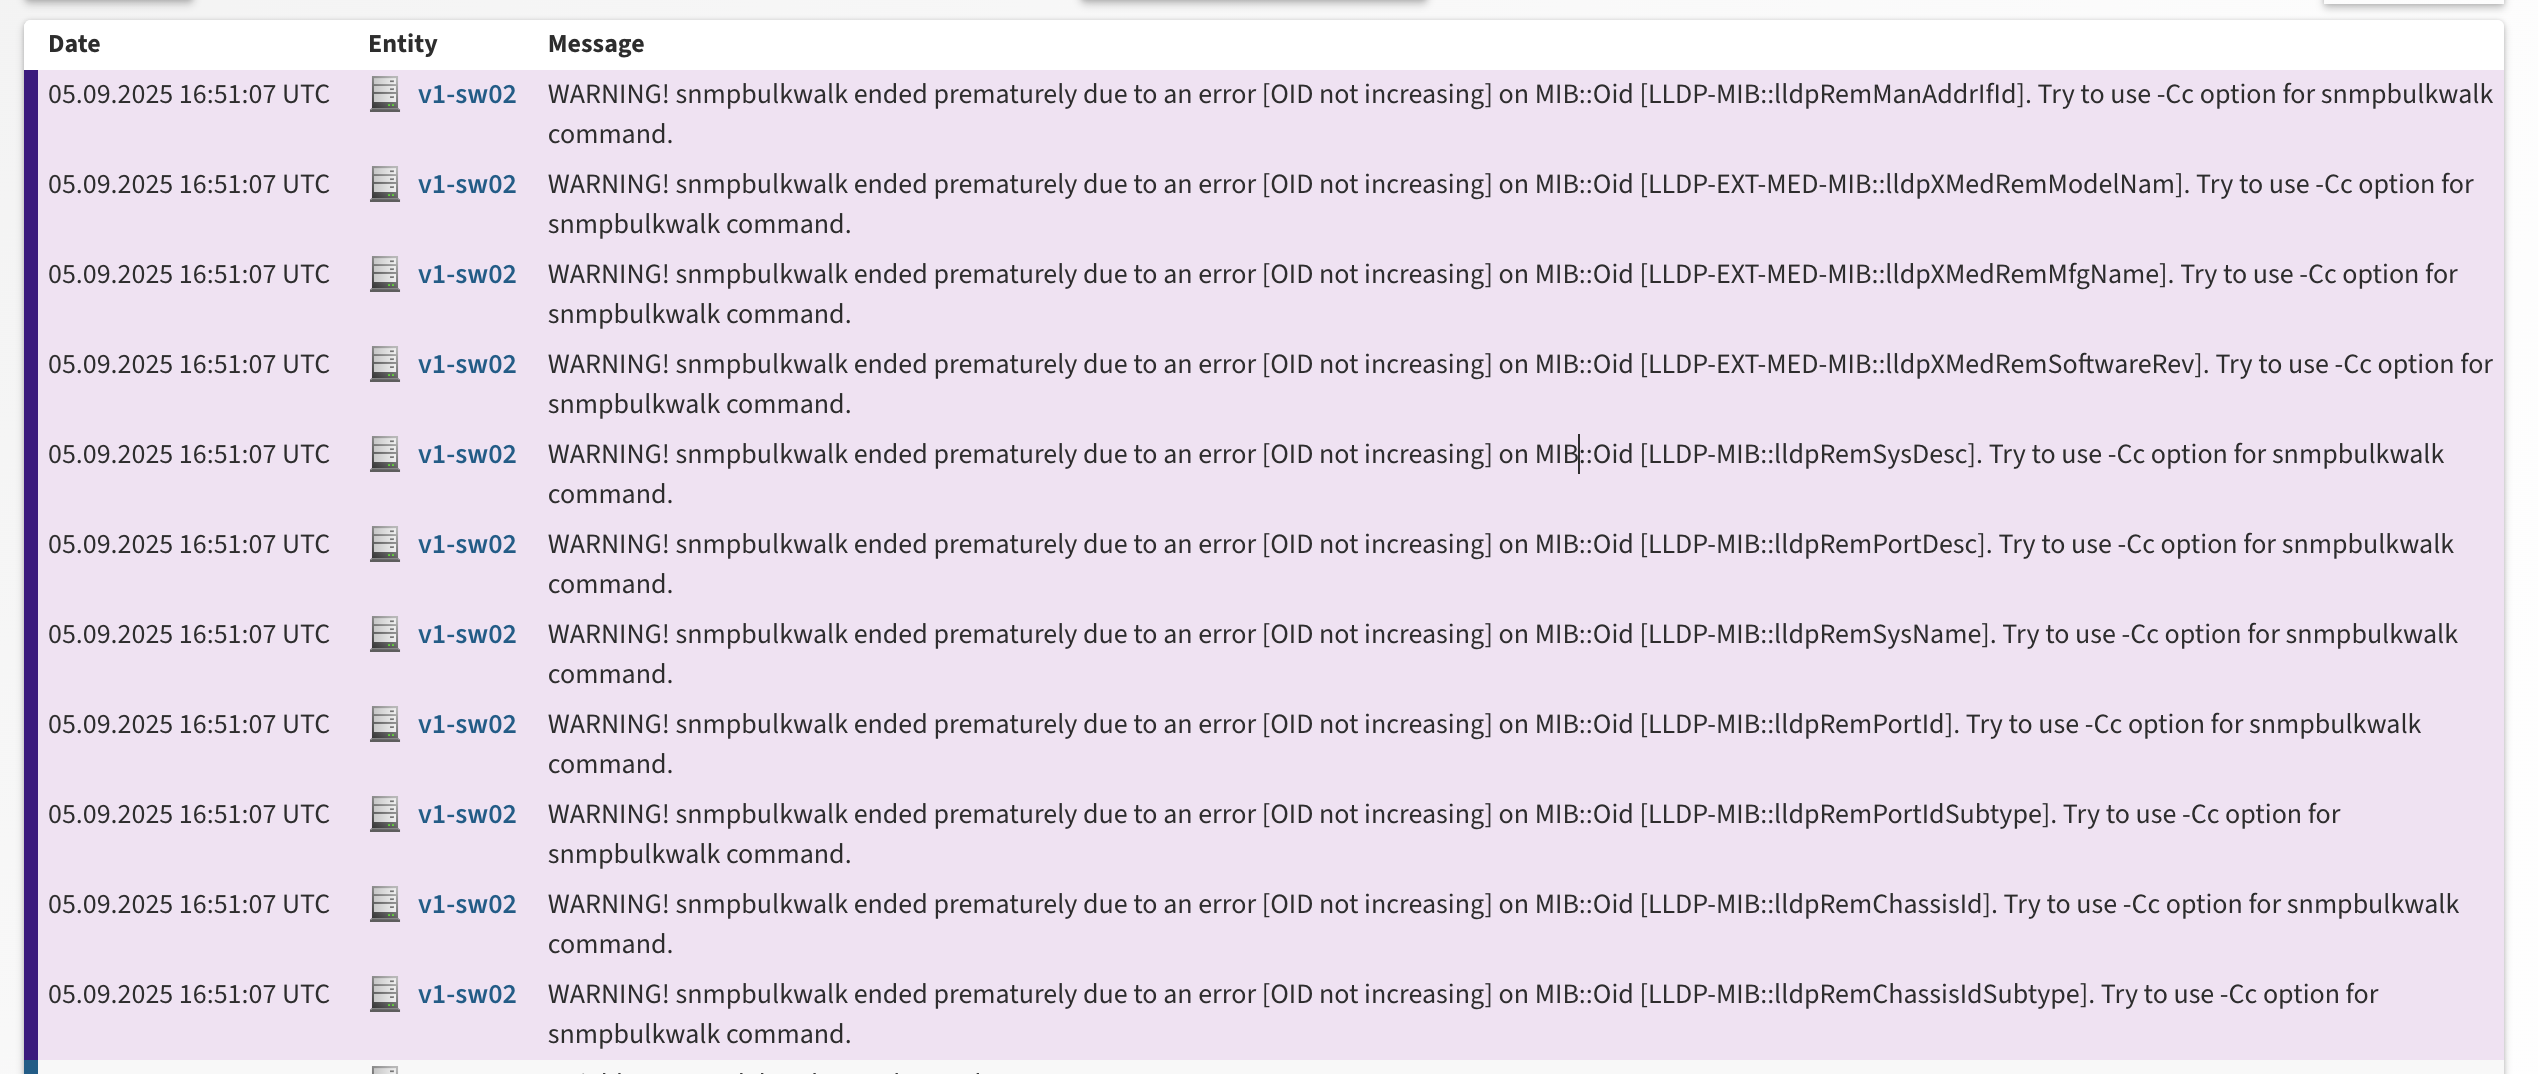This screenshot has height=1074, width=2538.
Task: Click the Entity column header
Action: coord(402,44)
